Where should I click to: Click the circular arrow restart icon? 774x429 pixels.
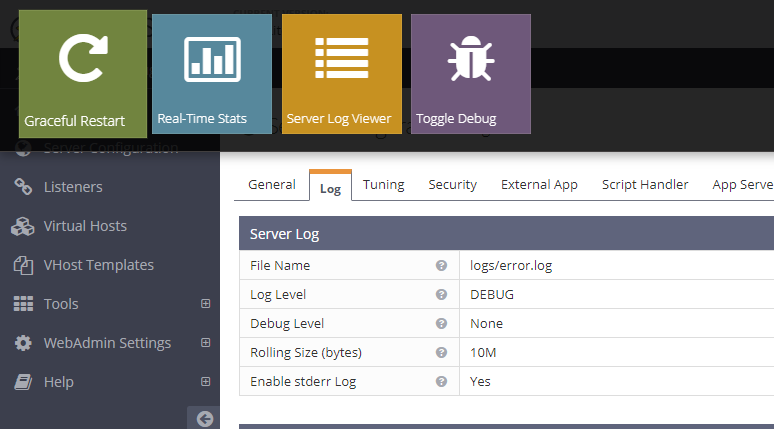pos(83,58)
